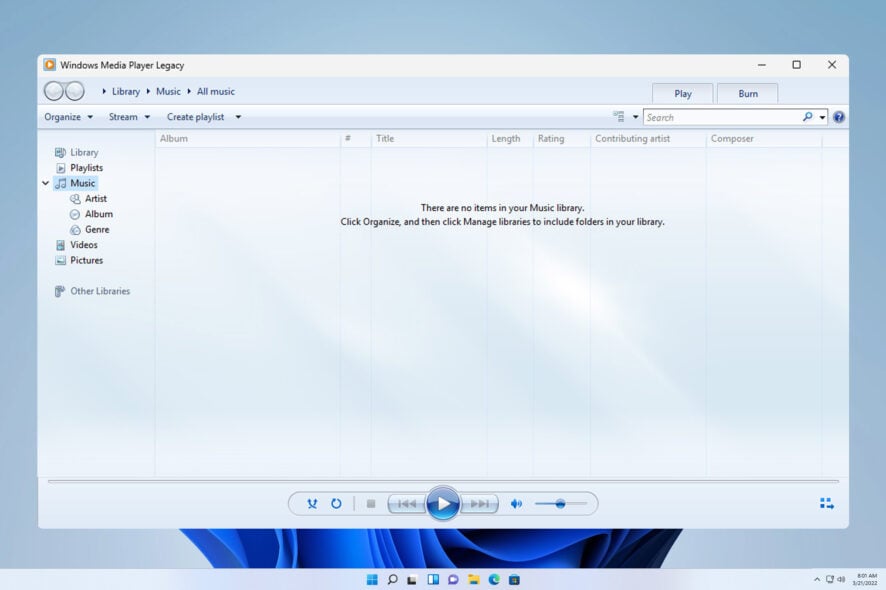Click the search magnifier icon

click(x=807, y=116)
